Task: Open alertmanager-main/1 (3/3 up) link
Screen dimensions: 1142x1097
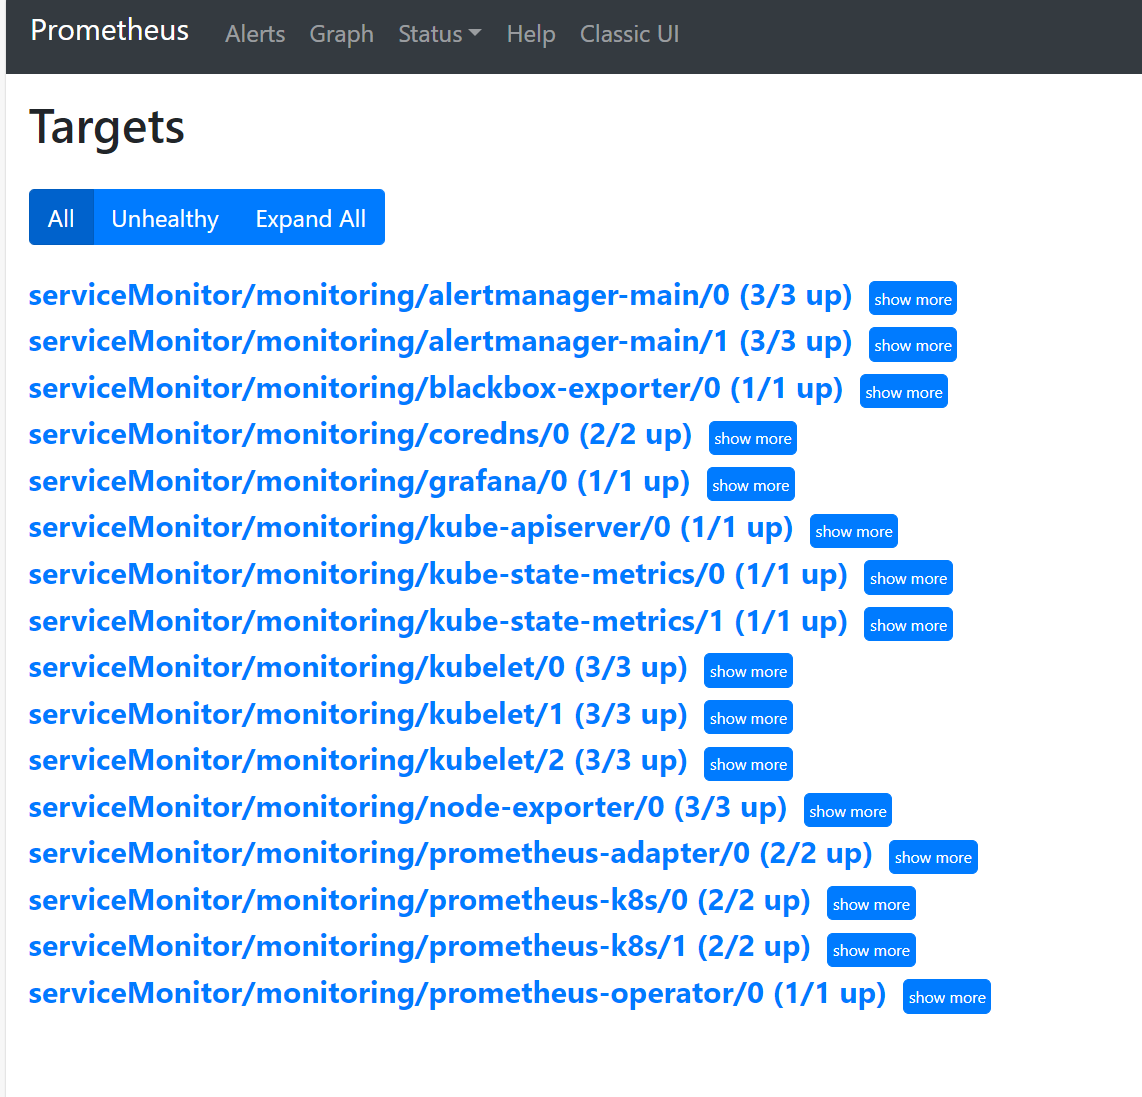Action: click(440, 342)
